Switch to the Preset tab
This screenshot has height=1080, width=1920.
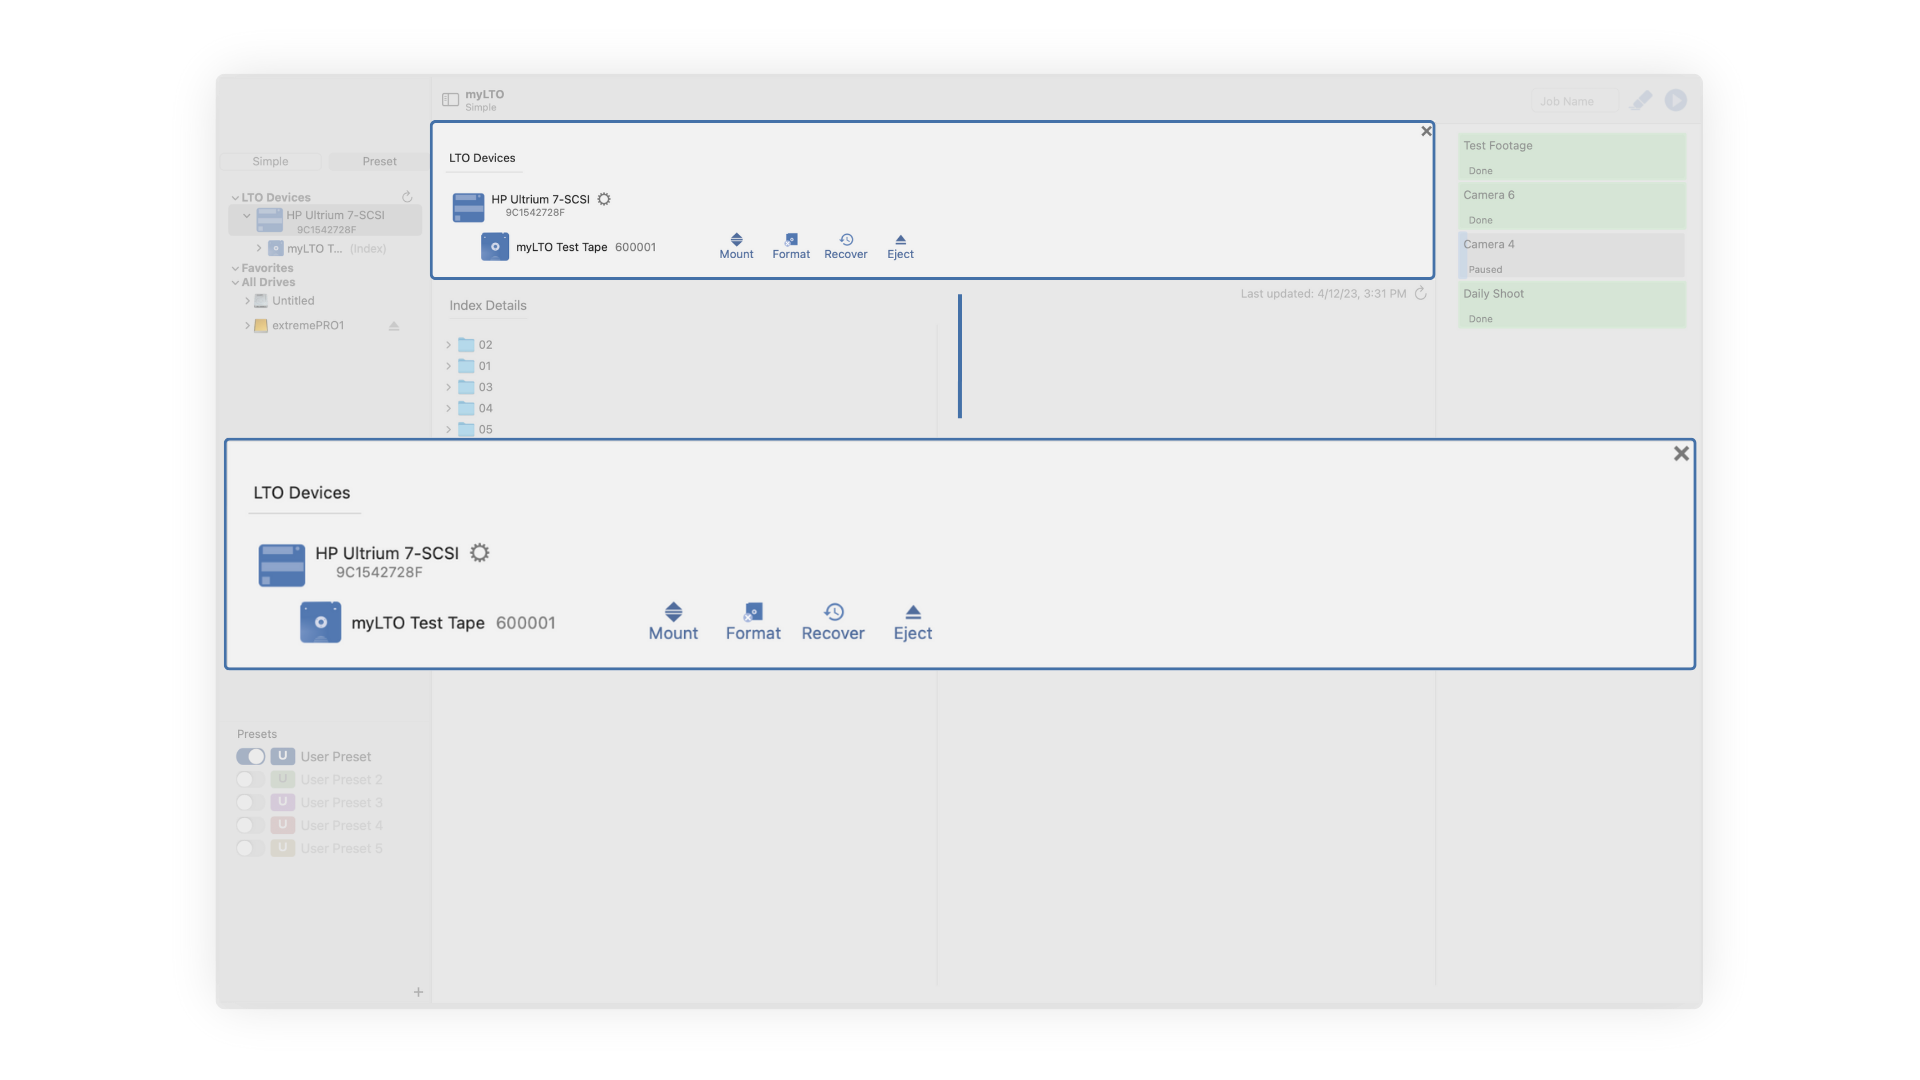coord(379,161)
